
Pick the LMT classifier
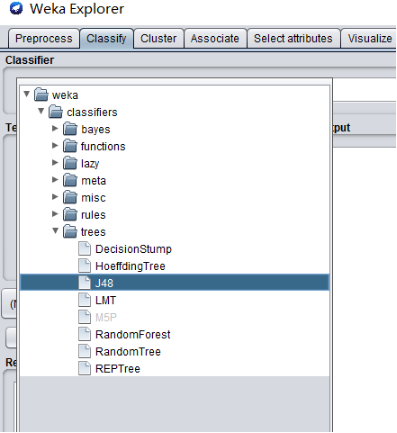point(106,300)
